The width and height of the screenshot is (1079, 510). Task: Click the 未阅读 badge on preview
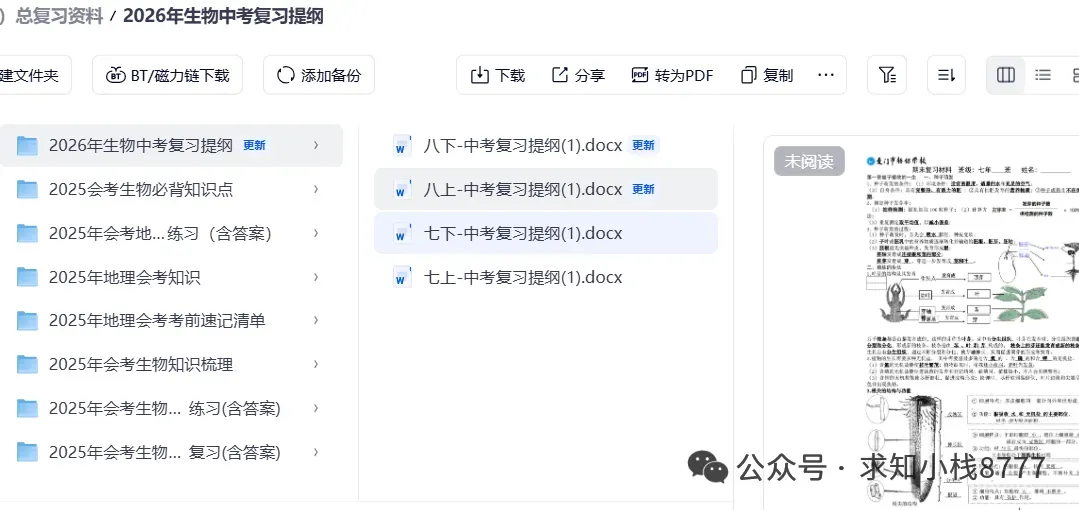(809, 161)
